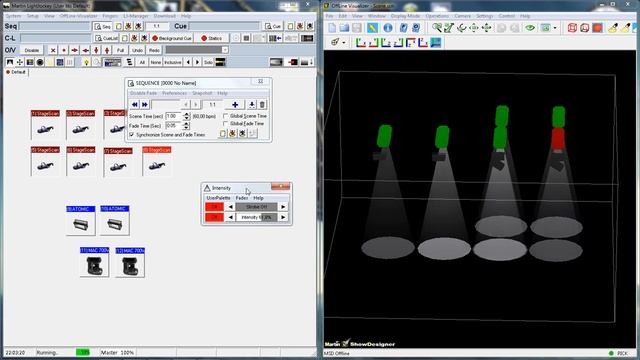The image size is (640, 360).
Task: Click the Scene Time input field
Action: tap(174, 116)
